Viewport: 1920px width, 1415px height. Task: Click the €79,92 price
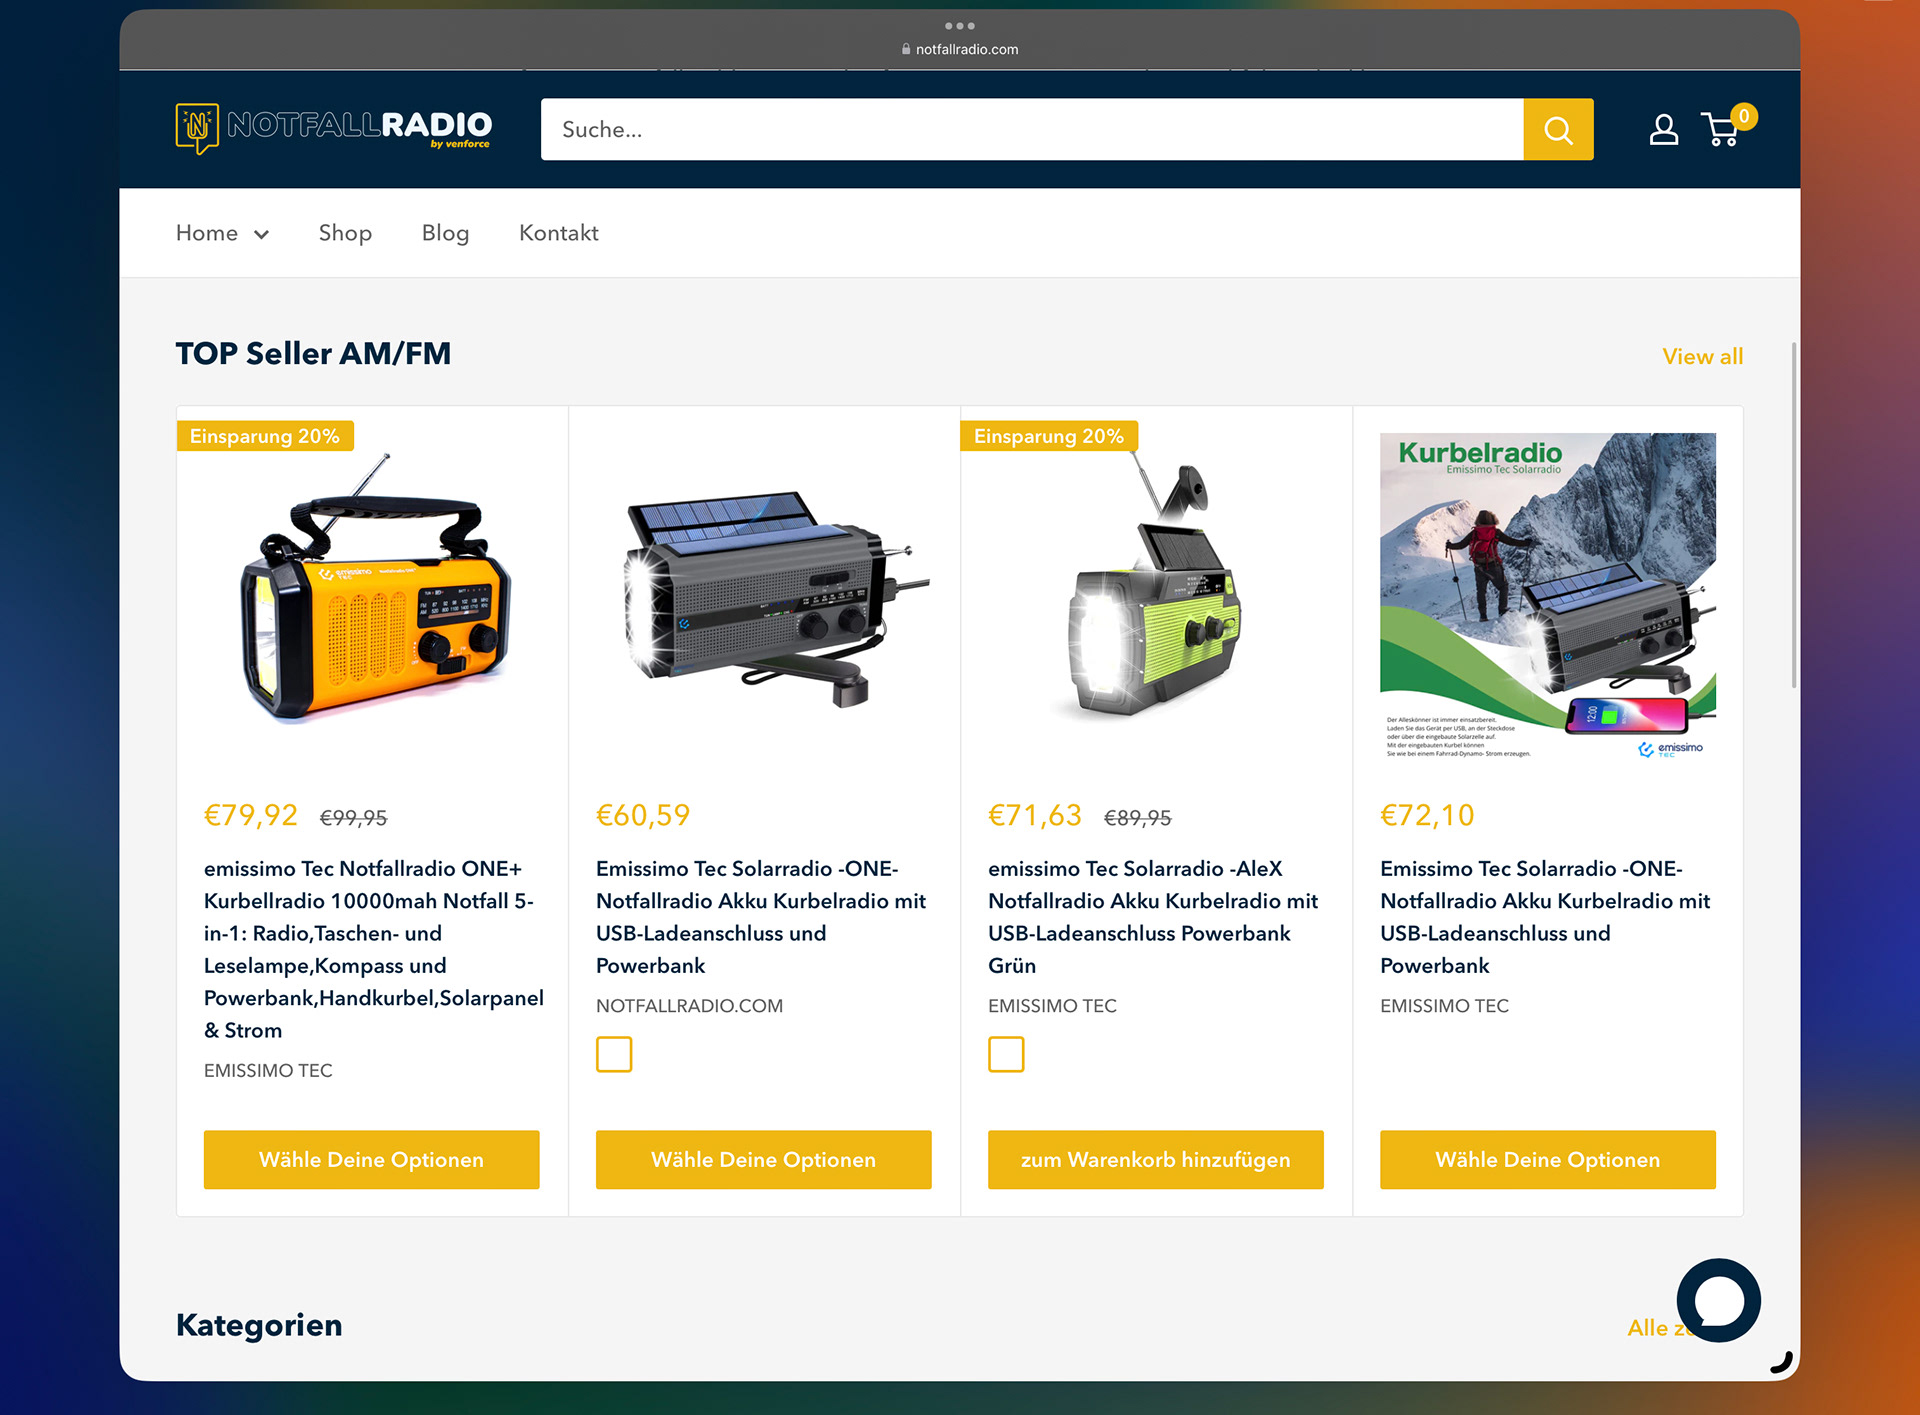(250, 815)
